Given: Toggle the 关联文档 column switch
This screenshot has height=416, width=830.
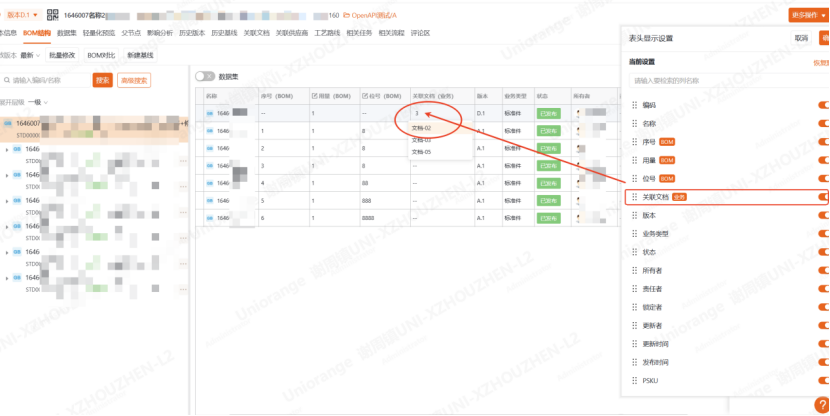Looking at the screenshot, I should 823,197.
